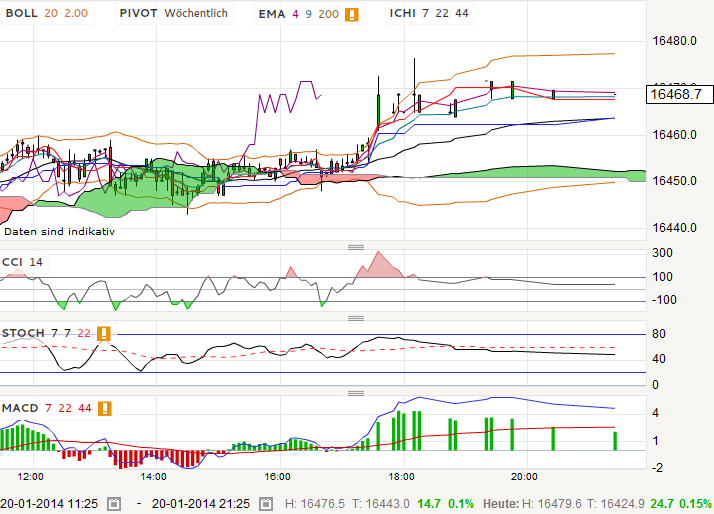Image resolution: width=714 pixels, height=514 pixels.
Task: Click the STOCH 80 scale label
Action: pyautogui.click(x=659, y=334)
